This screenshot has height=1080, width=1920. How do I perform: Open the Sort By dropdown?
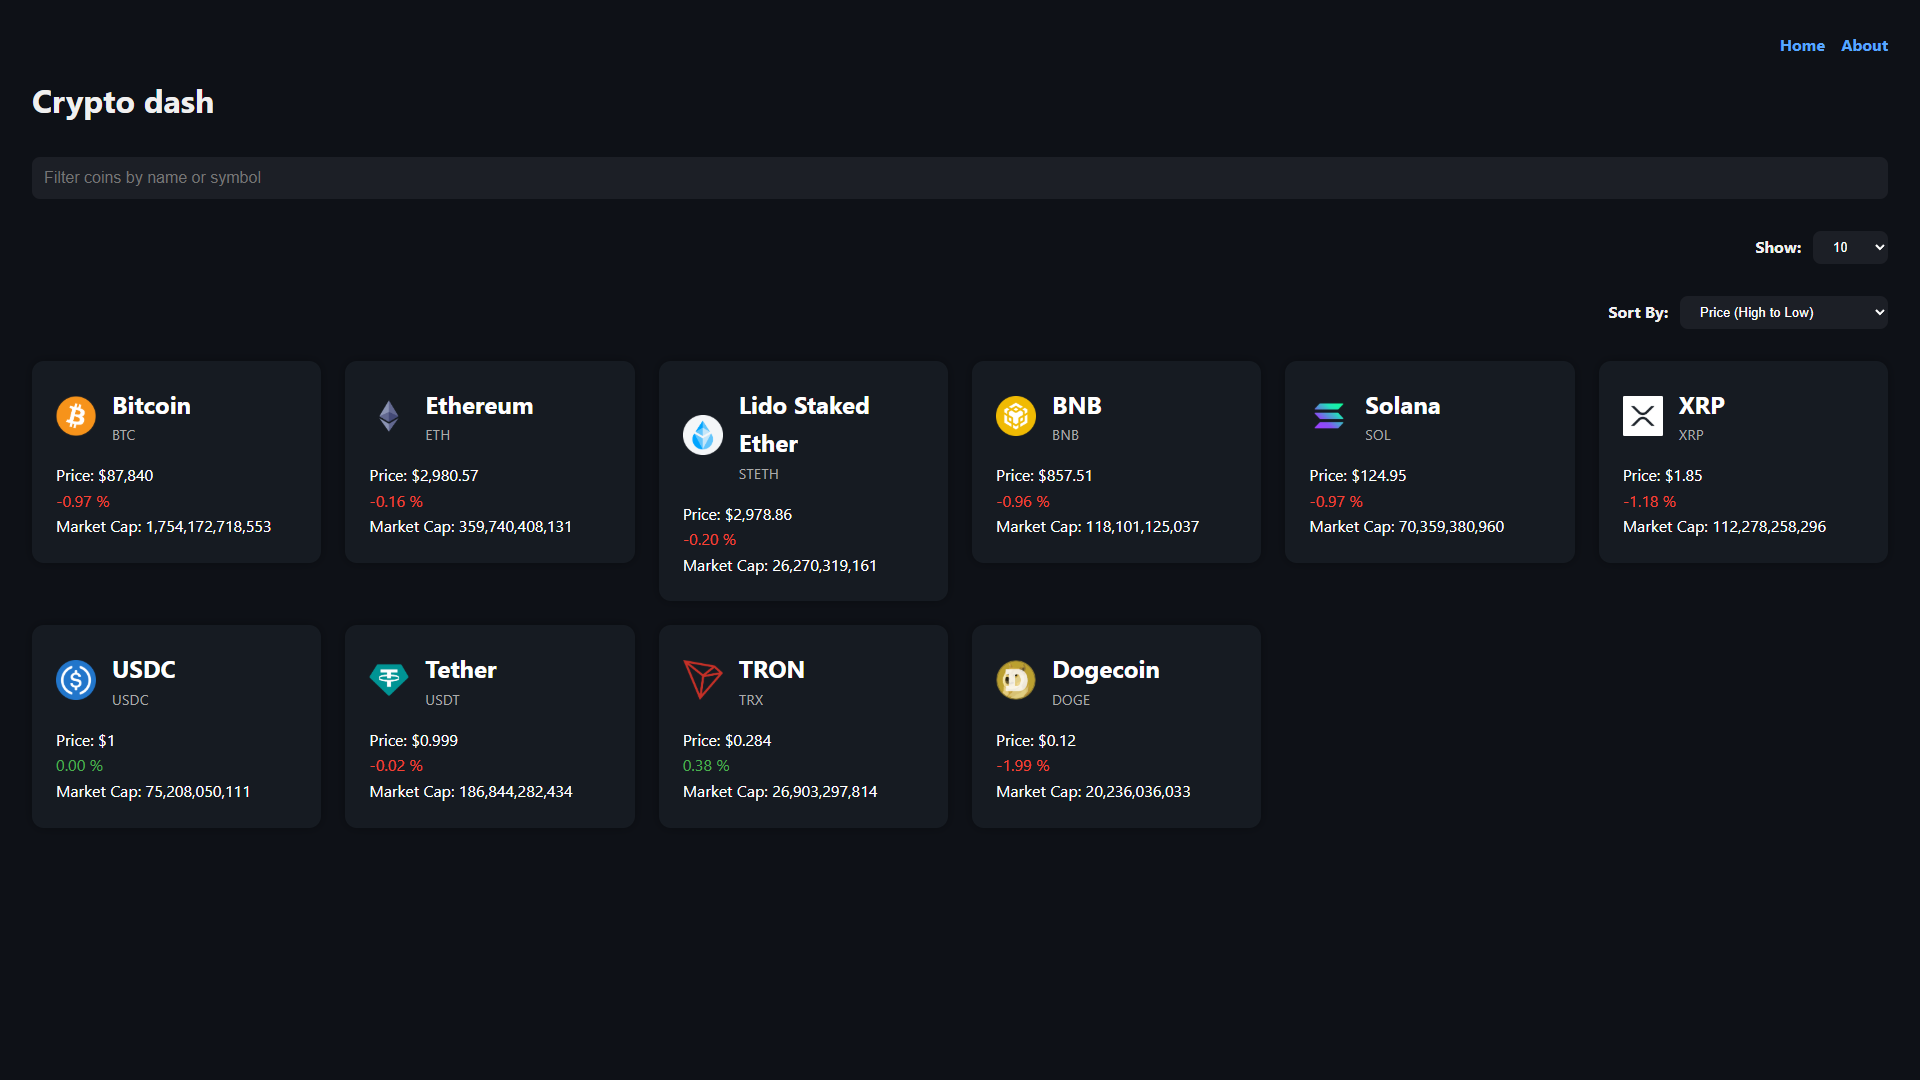click(1783, 312)
